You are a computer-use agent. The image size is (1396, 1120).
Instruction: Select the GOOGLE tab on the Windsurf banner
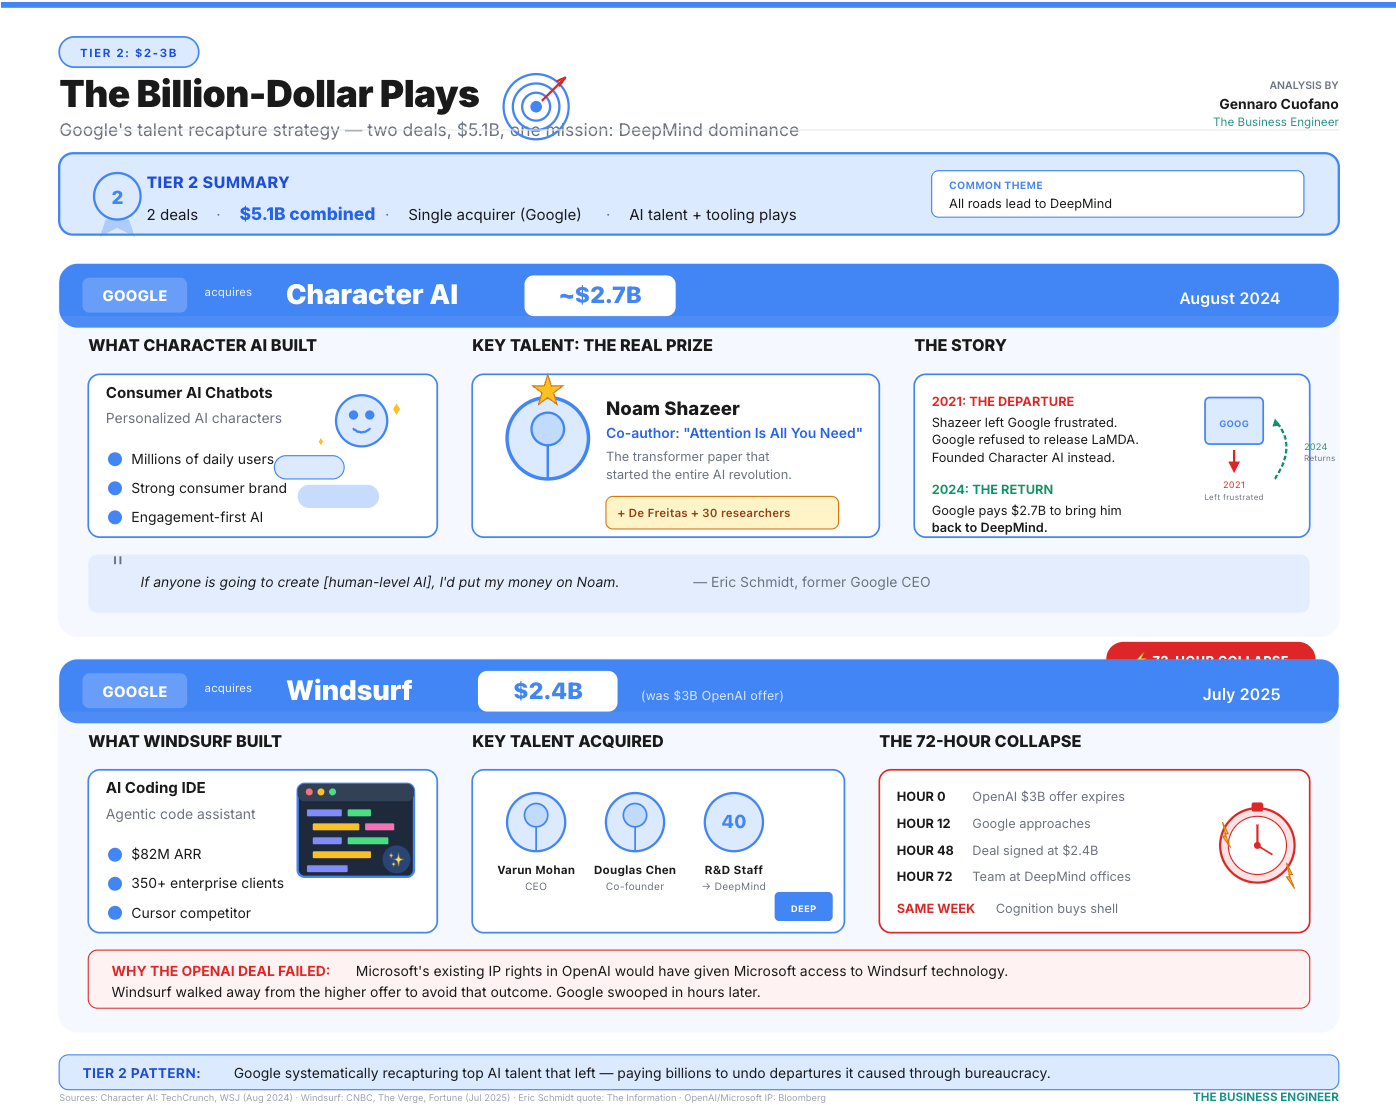pos(134,691)
